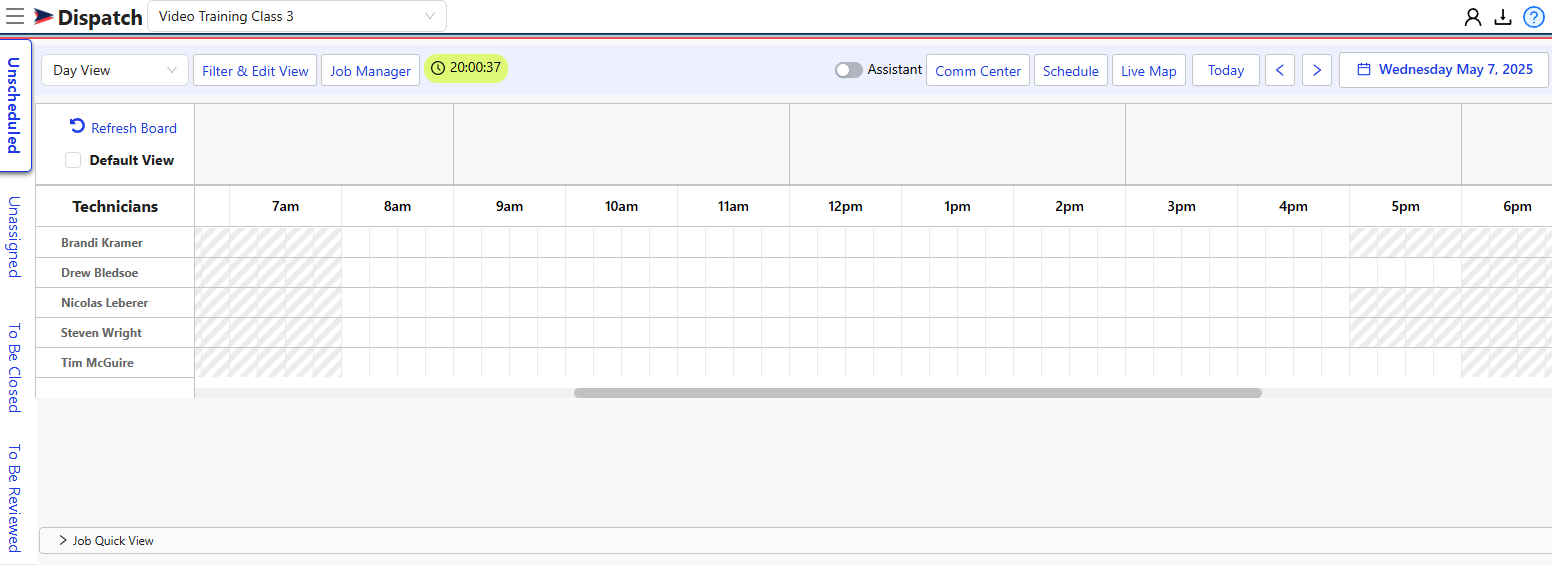Click the 7am time header
Image resolution: width=1552 pixels, height=571 pixels.
coord(285,207)
